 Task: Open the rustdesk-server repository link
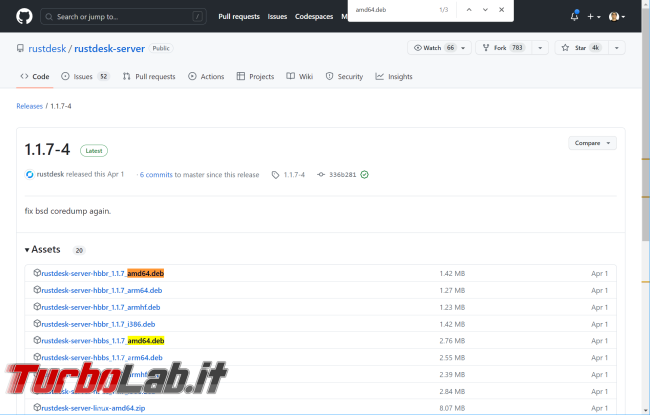pyautogui.click(x=109, y=49)
